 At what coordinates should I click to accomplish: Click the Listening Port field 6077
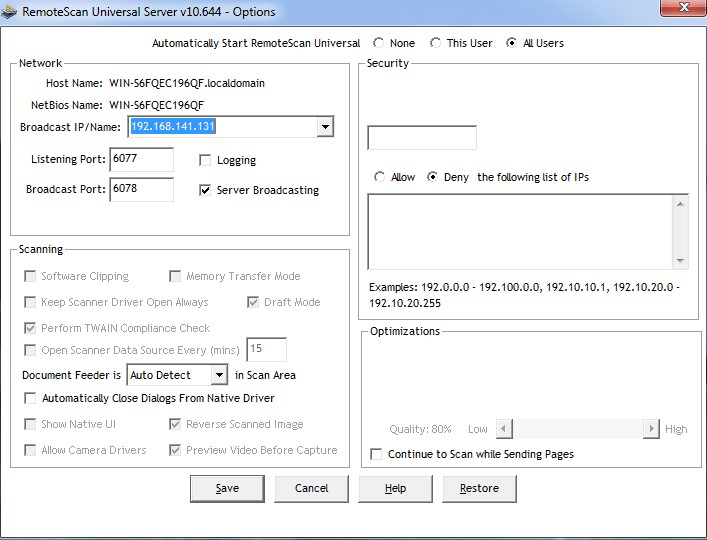[x=142, y=159]
